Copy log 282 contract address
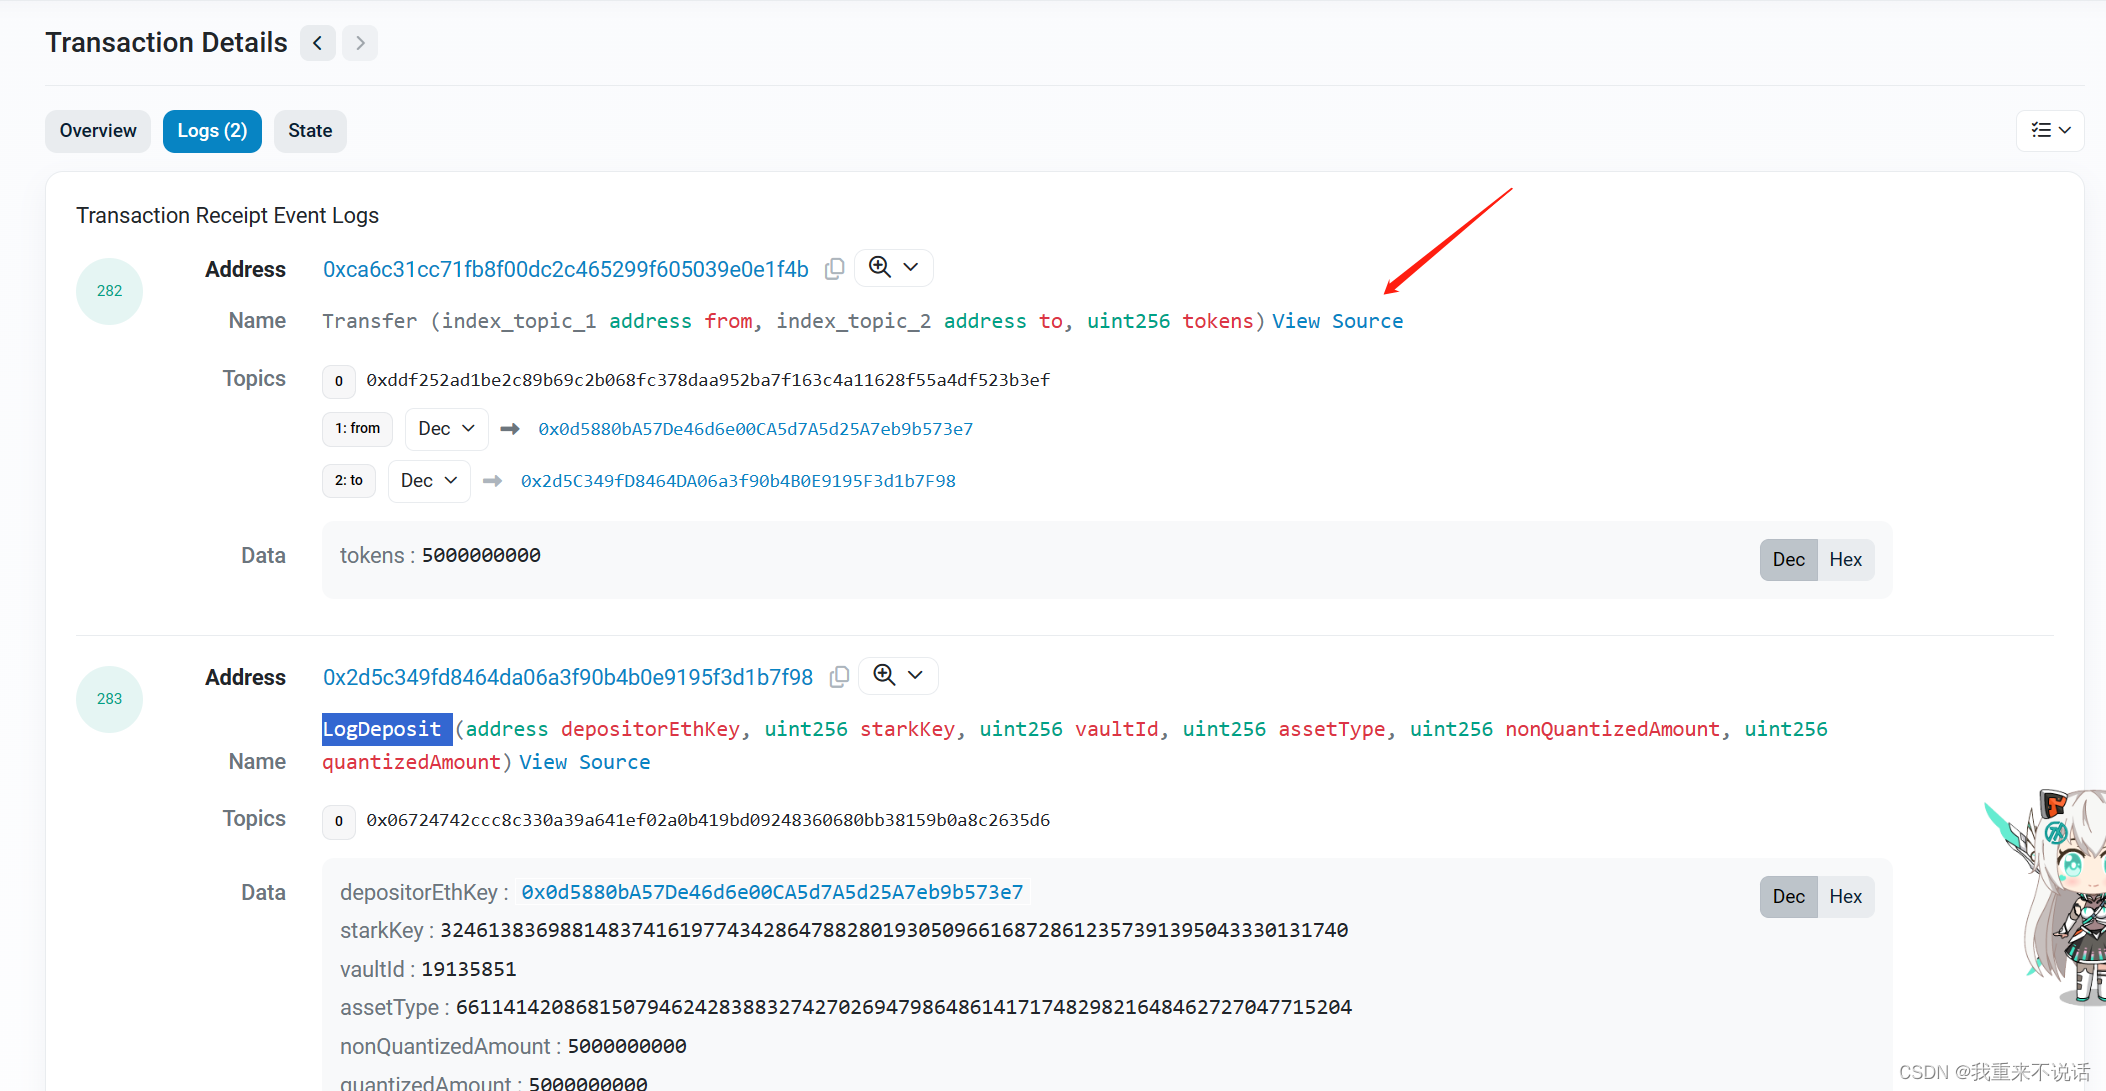Screen dimensions: 2106x1091 pos(834,269)
